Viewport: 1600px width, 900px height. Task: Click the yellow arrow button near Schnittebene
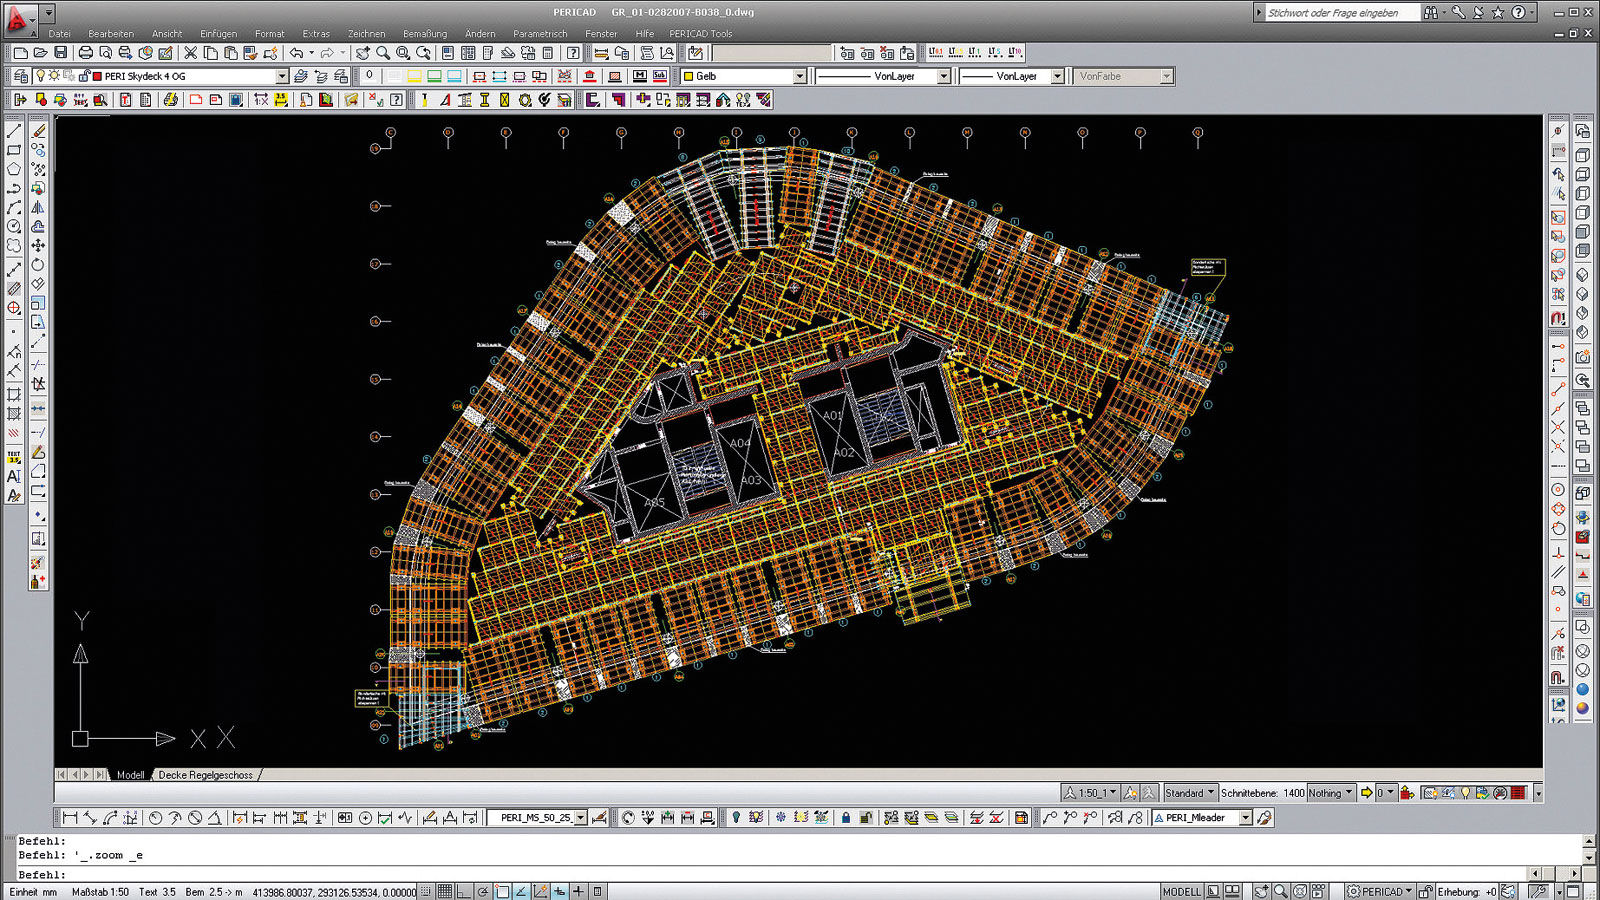[x=1366, y=793]
